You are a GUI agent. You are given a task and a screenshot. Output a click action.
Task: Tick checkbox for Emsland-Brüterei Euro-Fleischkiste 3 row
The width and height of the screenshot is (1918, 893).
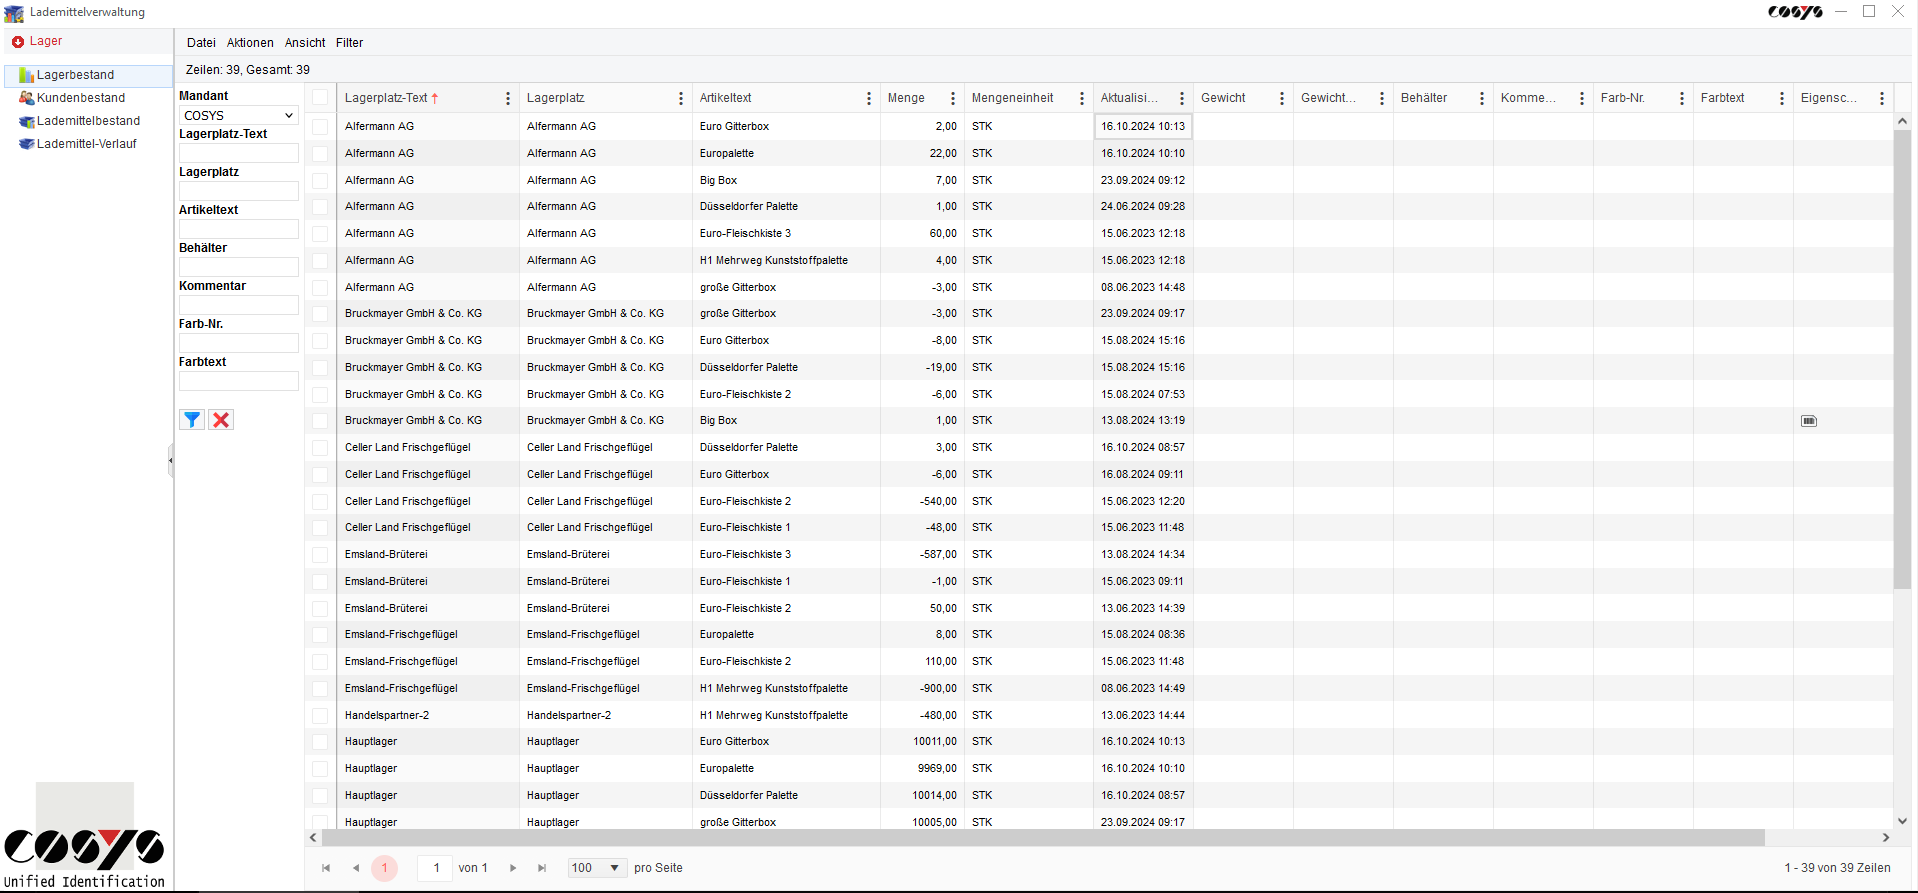point(320,555)
